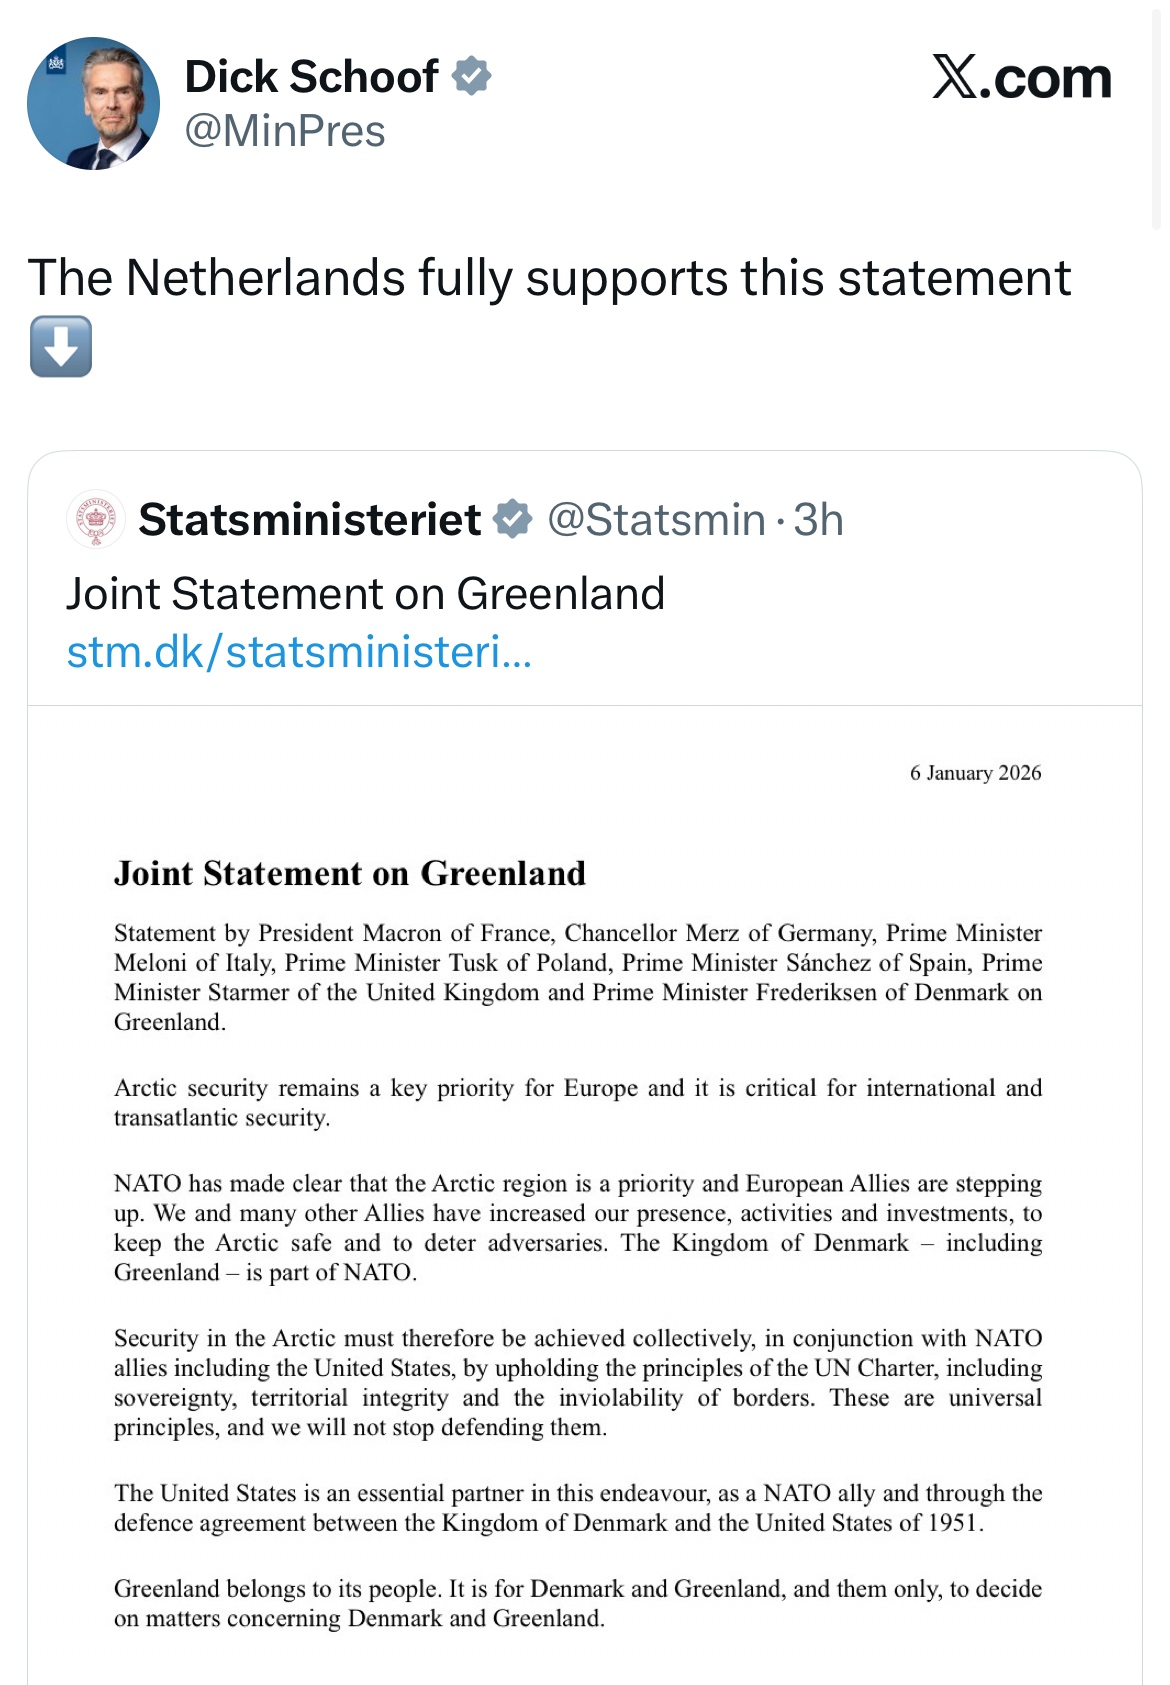The image size is (1170, 1685).
Task: Click the '6 January 2026' date in the document
Action: coord(975,773)
